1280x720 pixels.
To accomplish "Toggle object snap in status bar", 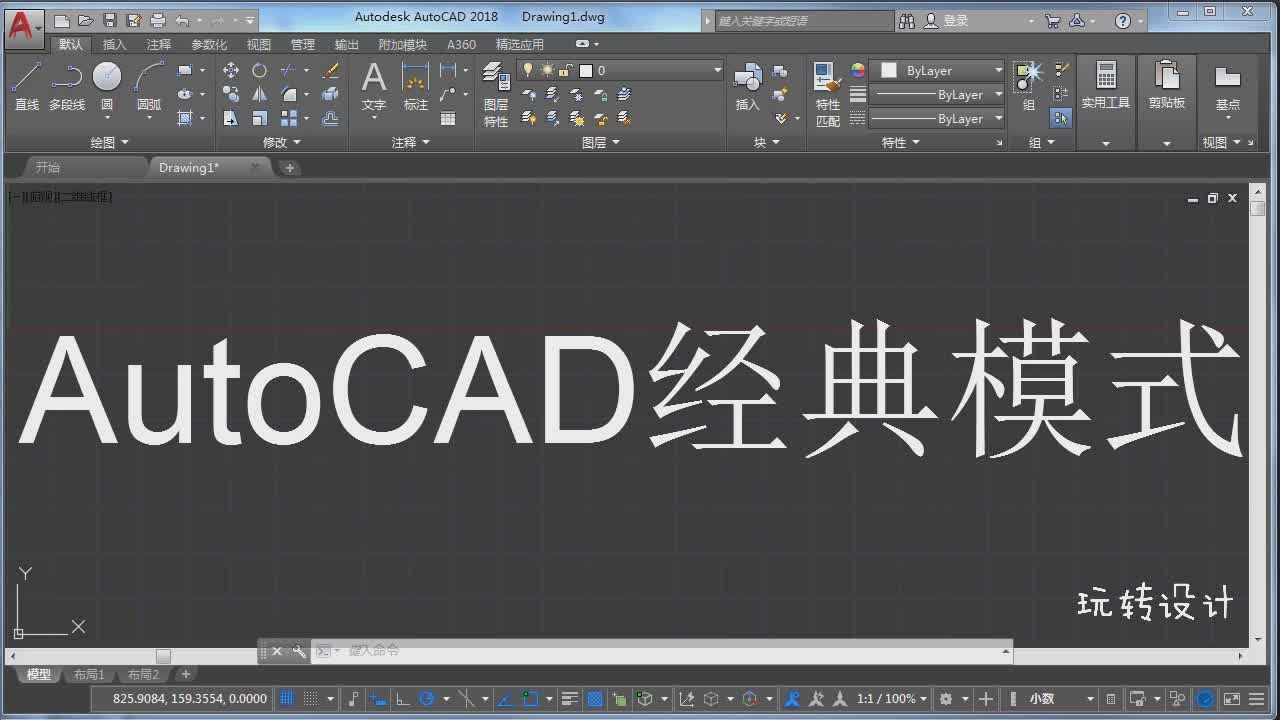I will (x=532, y=699).
